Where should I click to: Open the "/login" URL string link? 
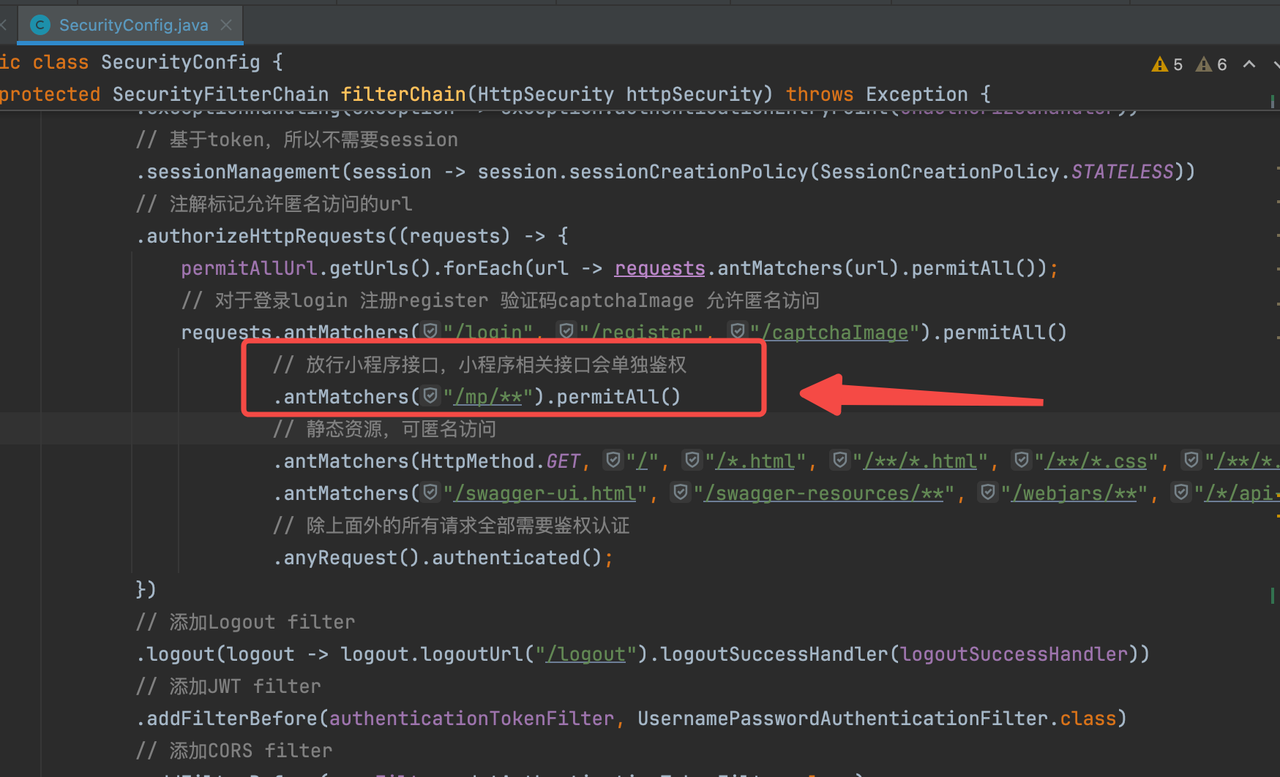[488, 332]
